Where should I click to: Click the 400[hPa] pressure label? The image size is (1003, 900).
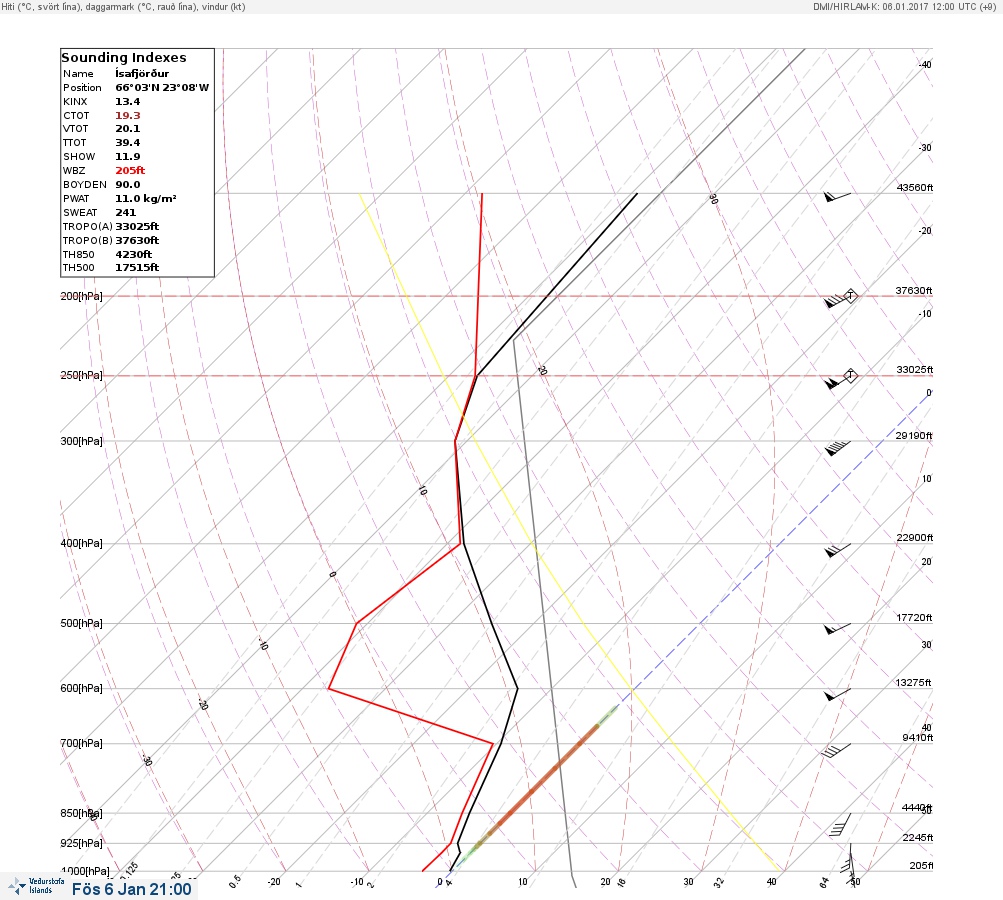pos(81,543)
